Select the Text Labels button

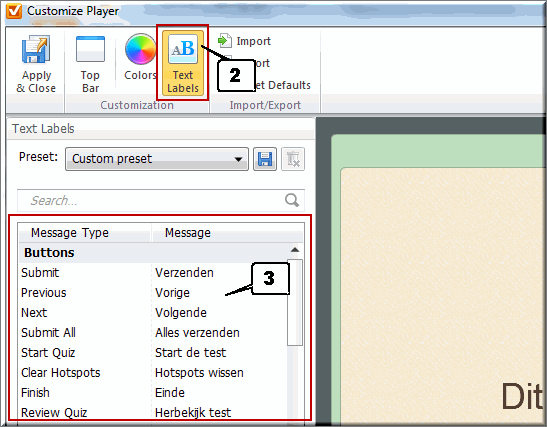pyautogui.click(x=183, y=63)
